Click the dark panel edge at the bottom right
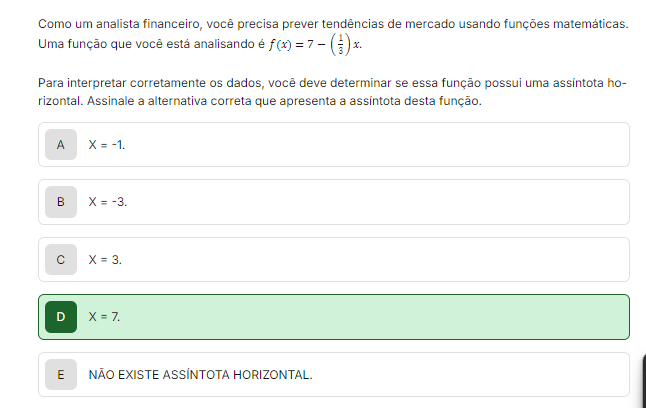This screenshot has height=408, width=646. click(x=644, y=381)
